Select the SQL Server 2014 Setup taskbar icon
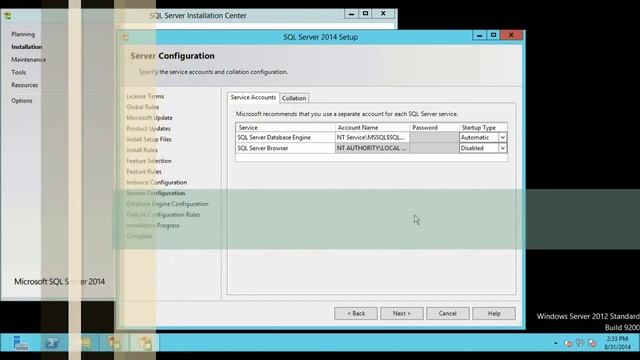The image size is (640, 360). tap(145, 343)
